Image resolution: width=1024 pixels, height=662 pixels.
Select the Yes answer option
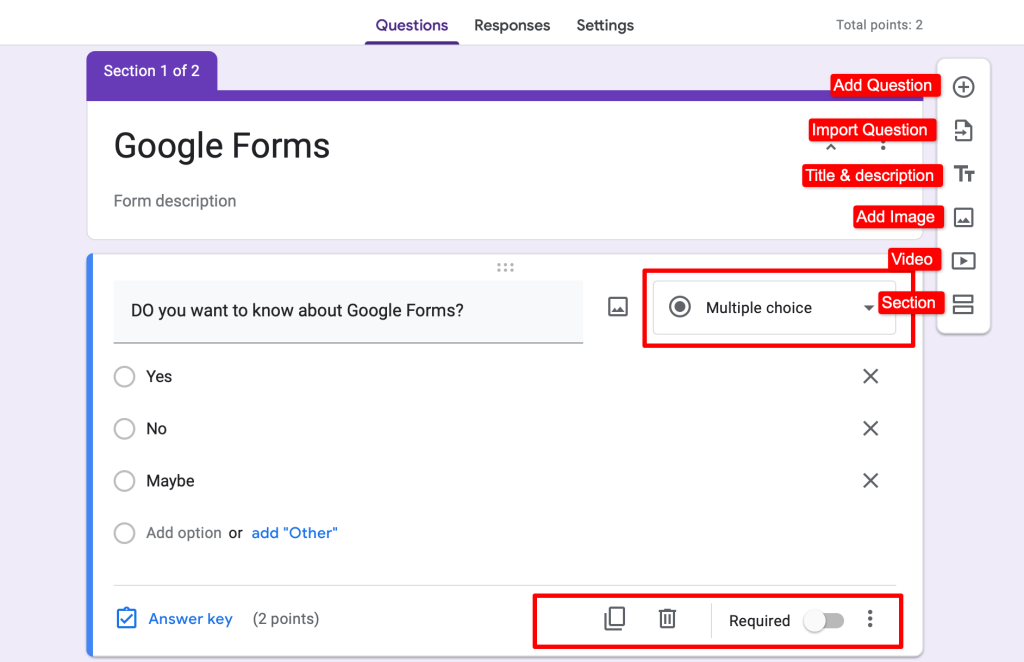[124, 376]
